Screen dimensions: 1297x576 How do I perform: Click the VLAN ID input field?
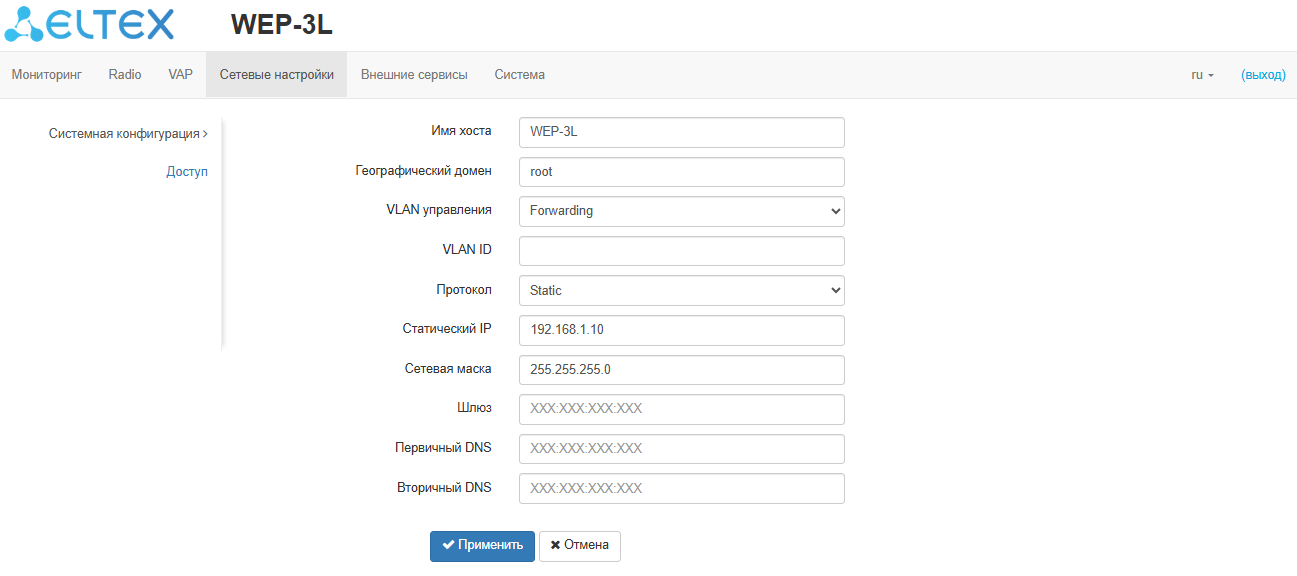[681, 251]
